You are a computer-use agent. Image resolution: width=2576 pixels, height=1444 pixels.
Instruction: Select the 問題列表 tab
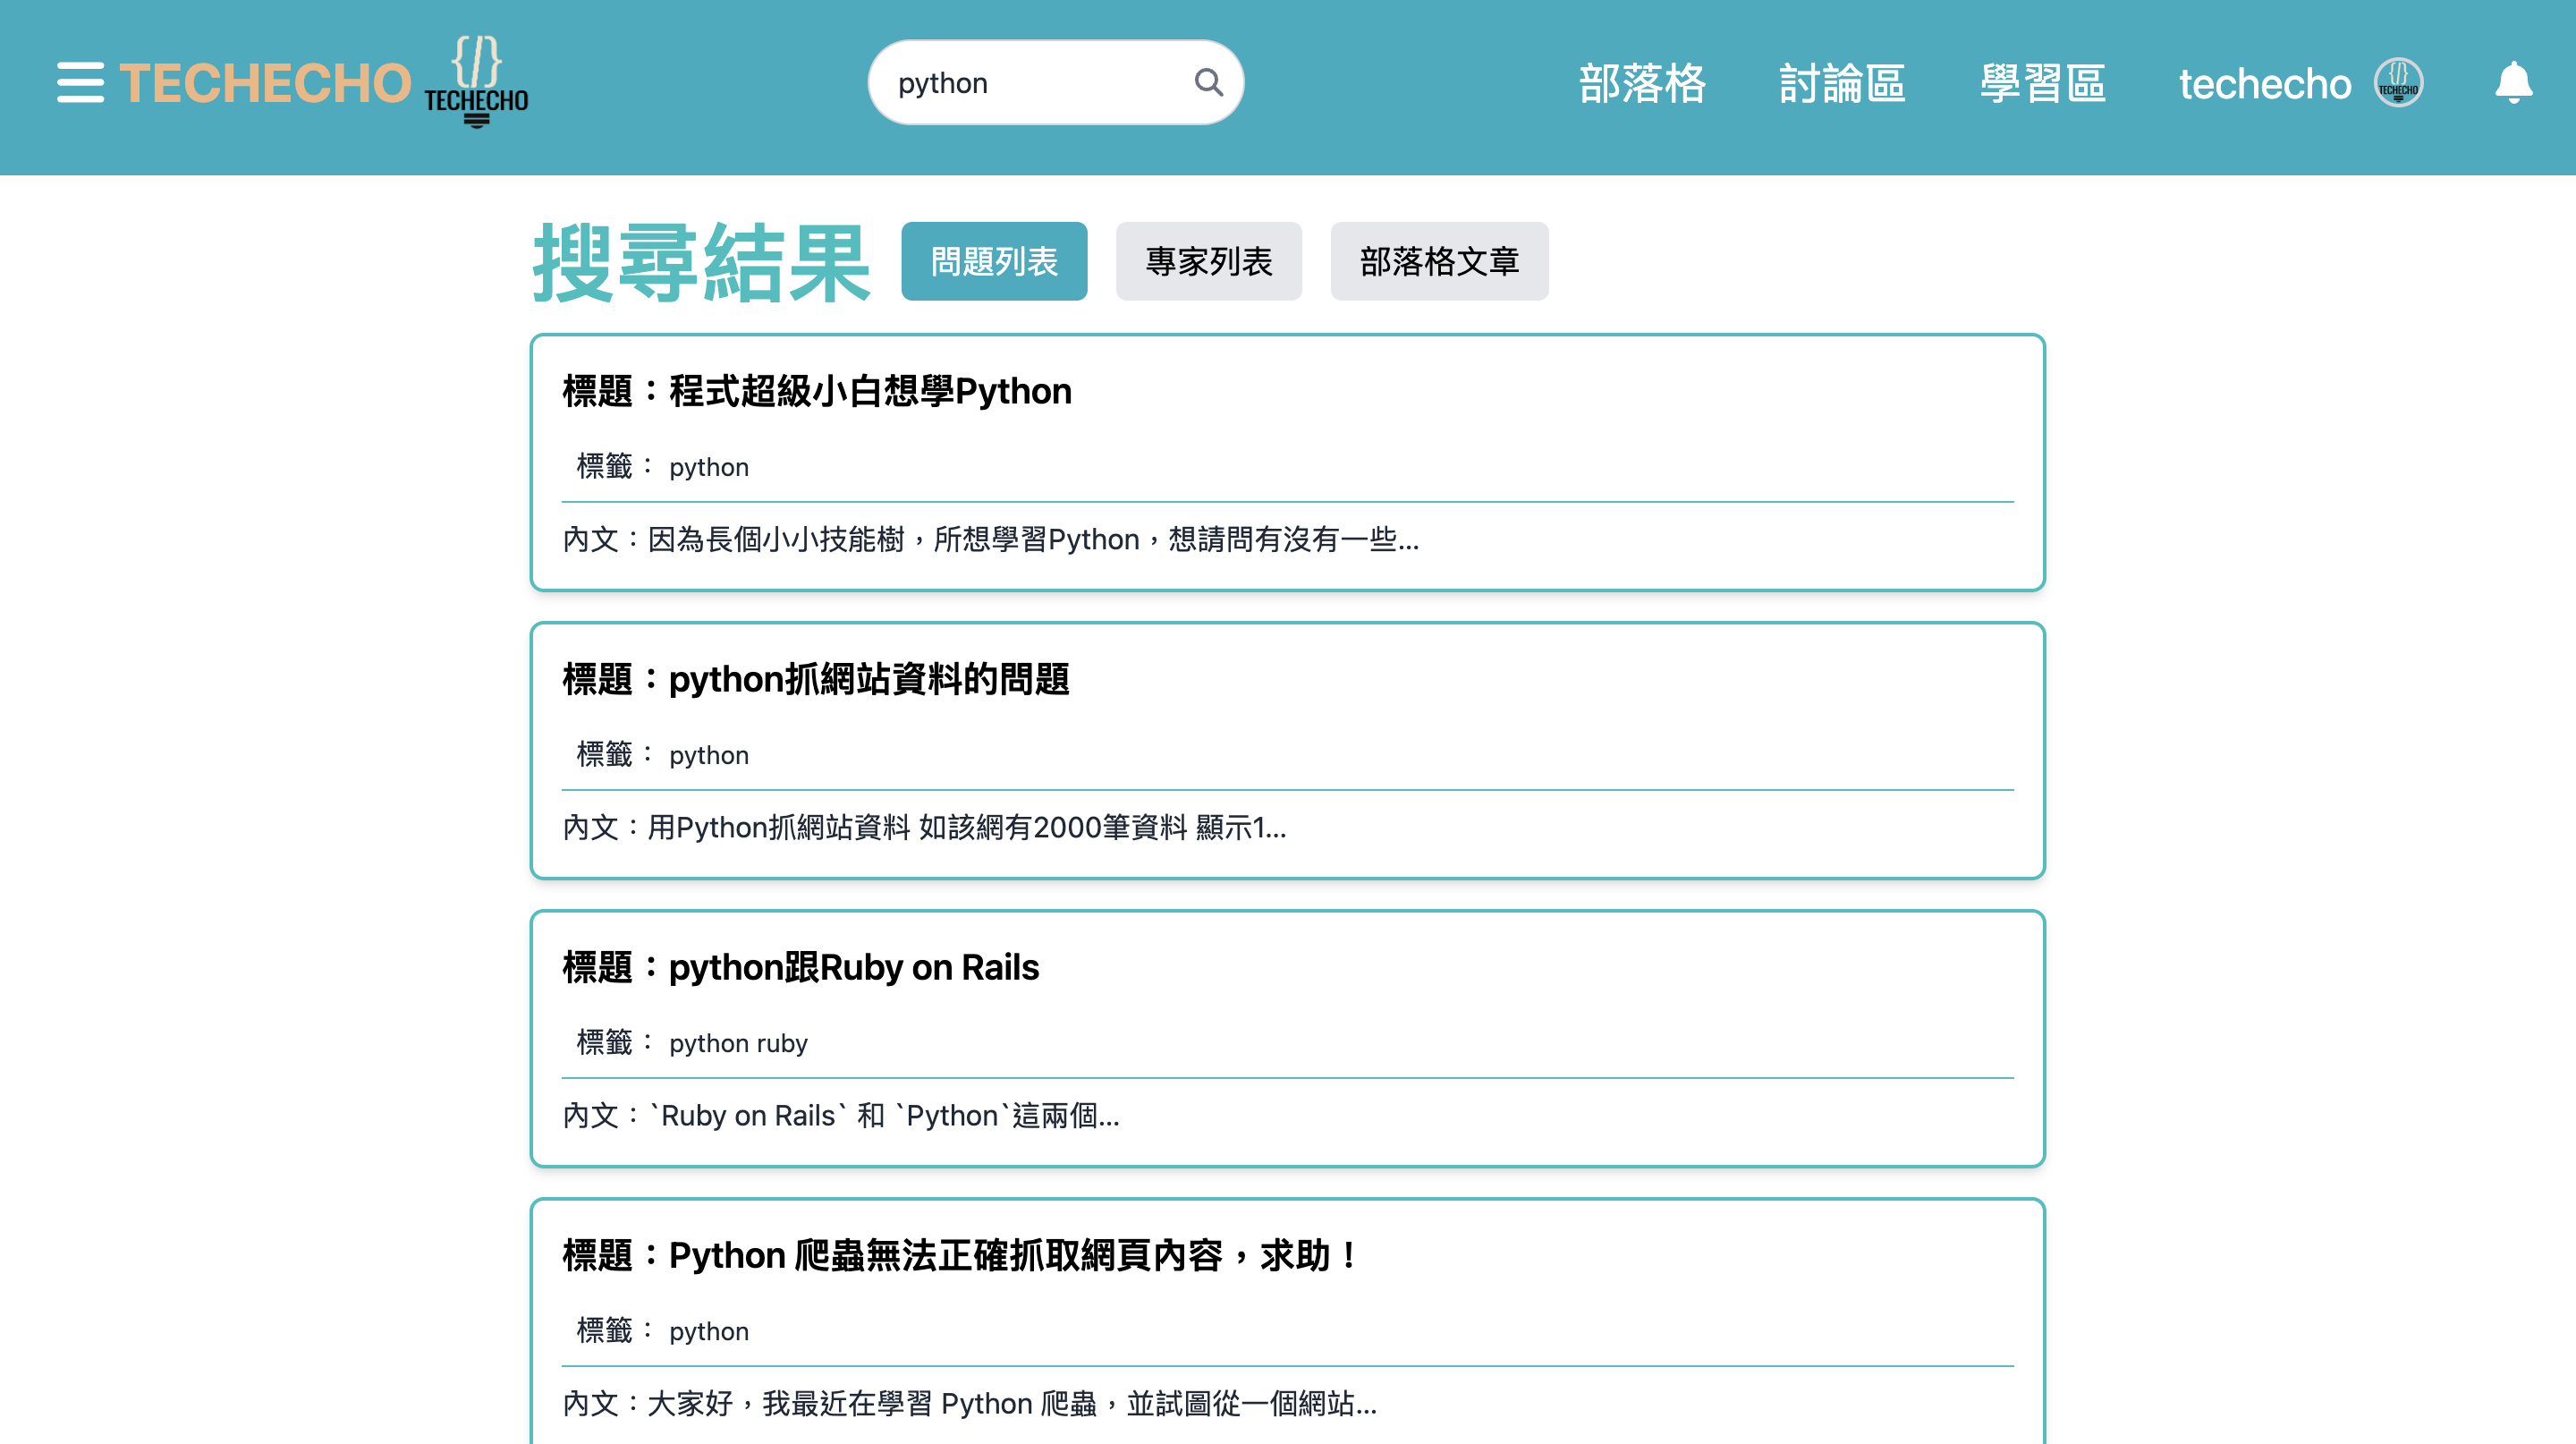pyautogui.click(x=993, y=261)
